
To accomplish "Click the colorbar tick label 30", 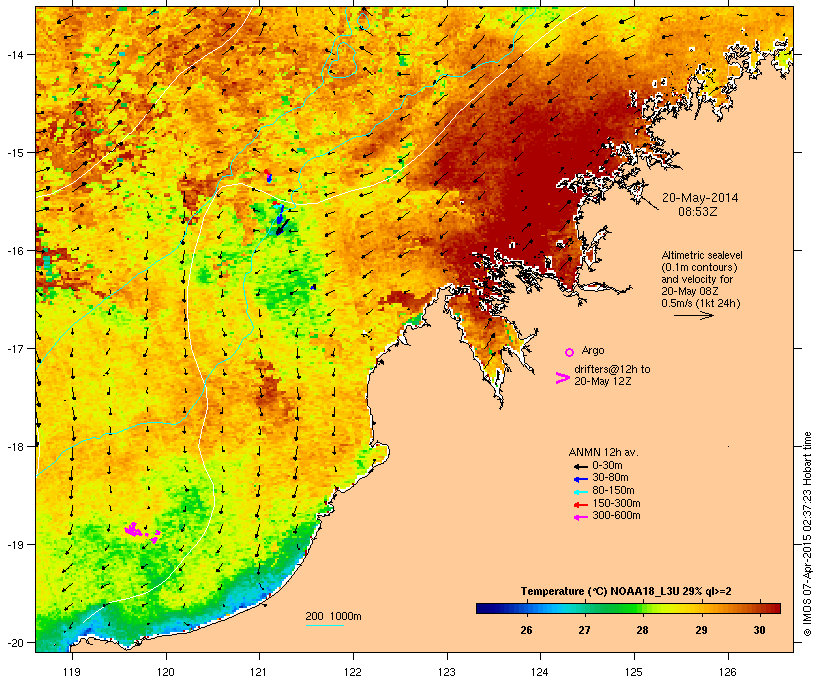I will coord(759,630).
